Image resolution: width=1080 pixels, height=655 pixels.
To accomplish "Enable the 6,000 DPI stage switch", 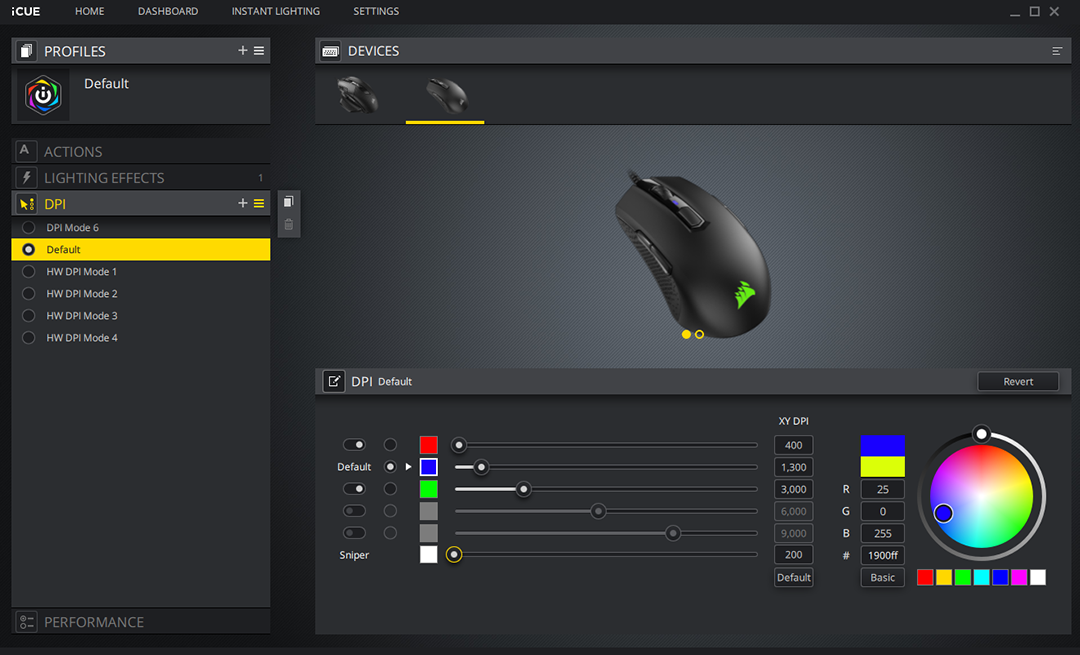I will 354,511.
